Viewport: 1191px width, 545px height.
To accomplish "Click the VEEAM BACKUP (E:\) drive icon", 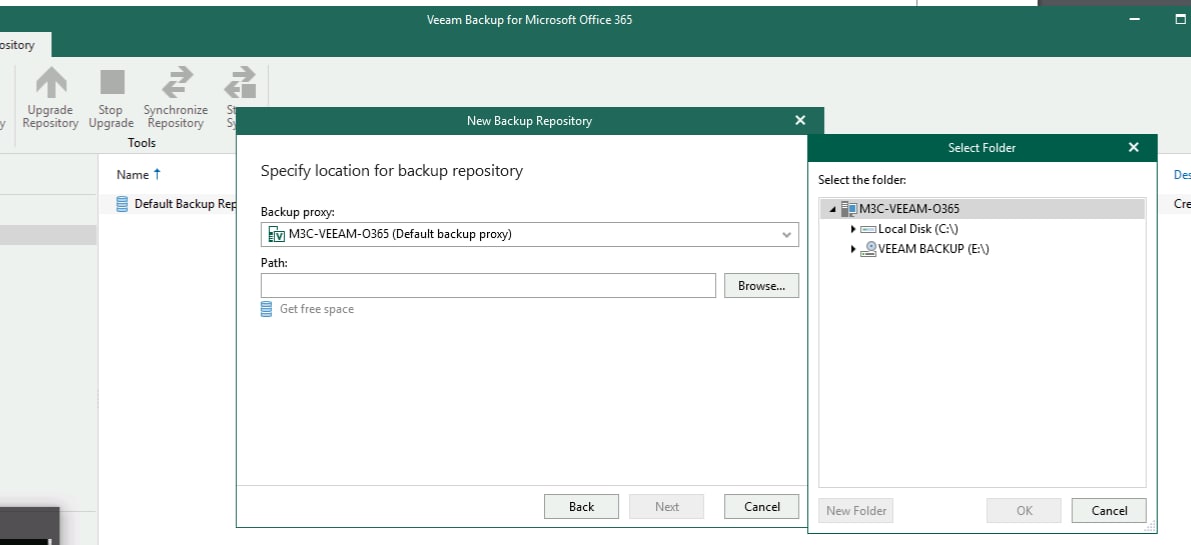I will pyautogui.click(x=868, y=249).
